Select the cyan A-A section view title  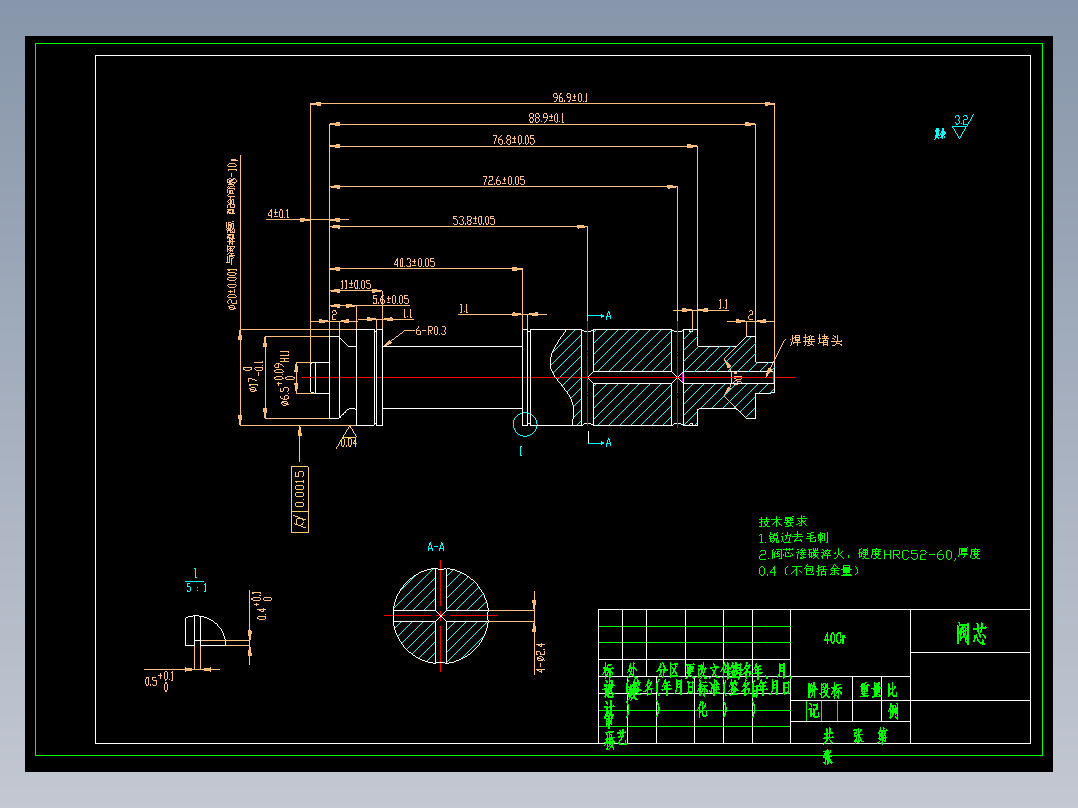point(436,547)
